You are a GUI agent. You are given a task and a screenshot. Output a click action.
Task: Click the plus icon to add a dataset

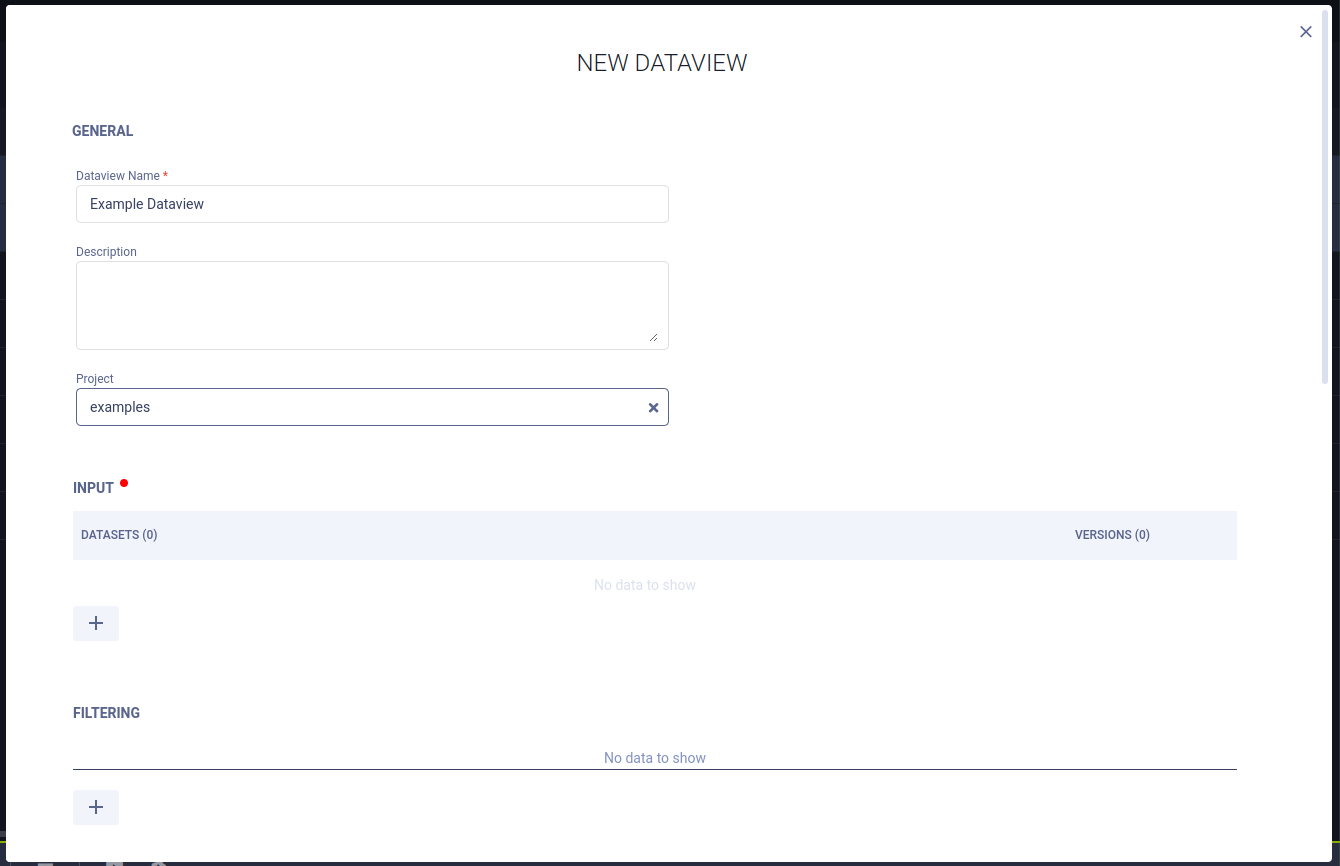click(x=96, y=623)
